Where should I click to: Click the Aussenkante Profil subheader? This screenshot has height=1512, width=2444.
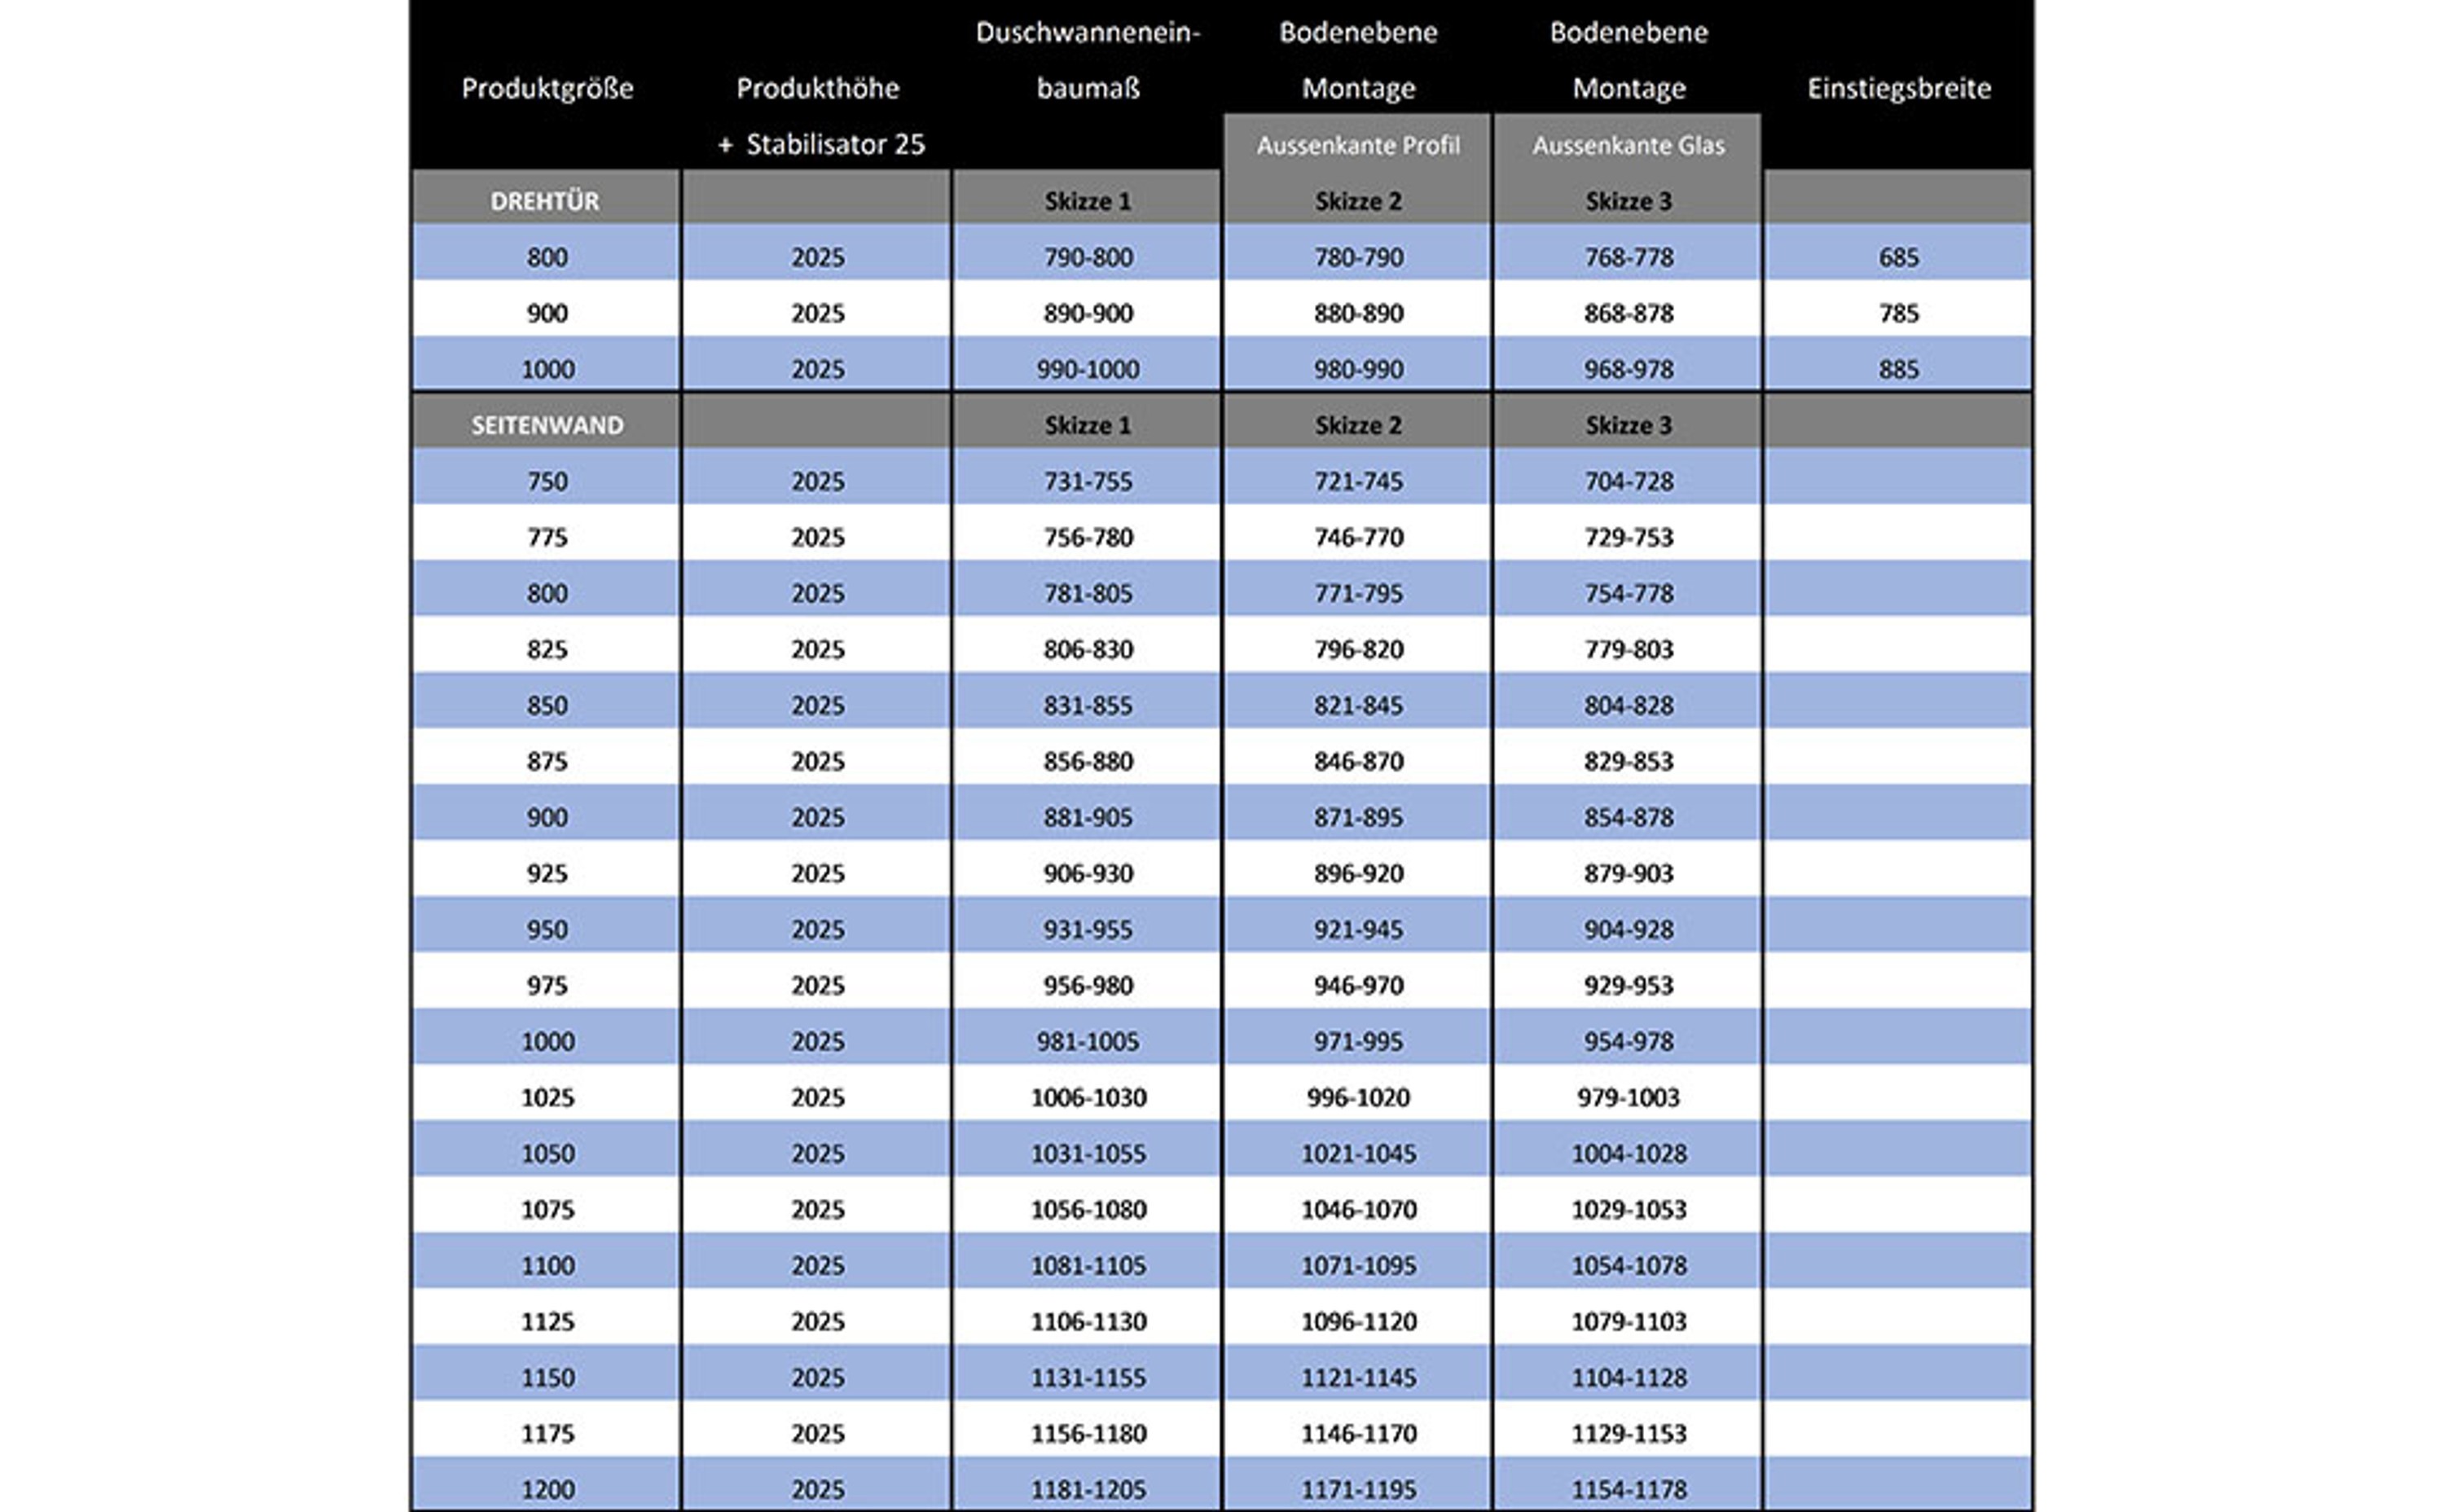[x=1357, y=146]
